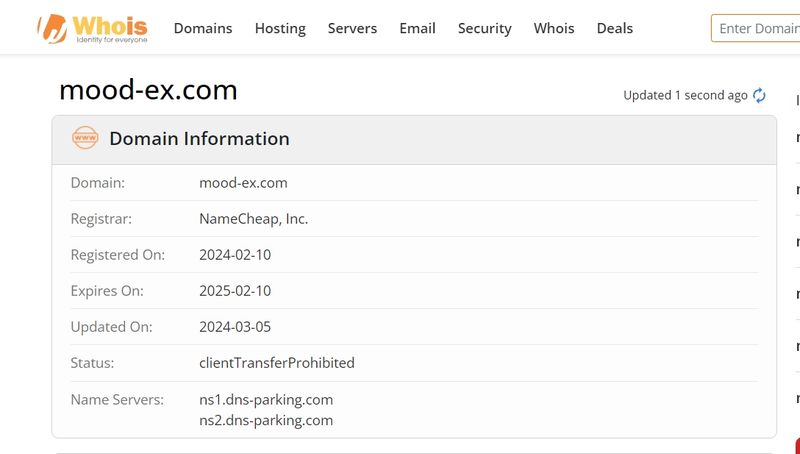Viewport: 800px width, 454px height.
Task: Click the Whois logo in the header
Action: (92, 29)
